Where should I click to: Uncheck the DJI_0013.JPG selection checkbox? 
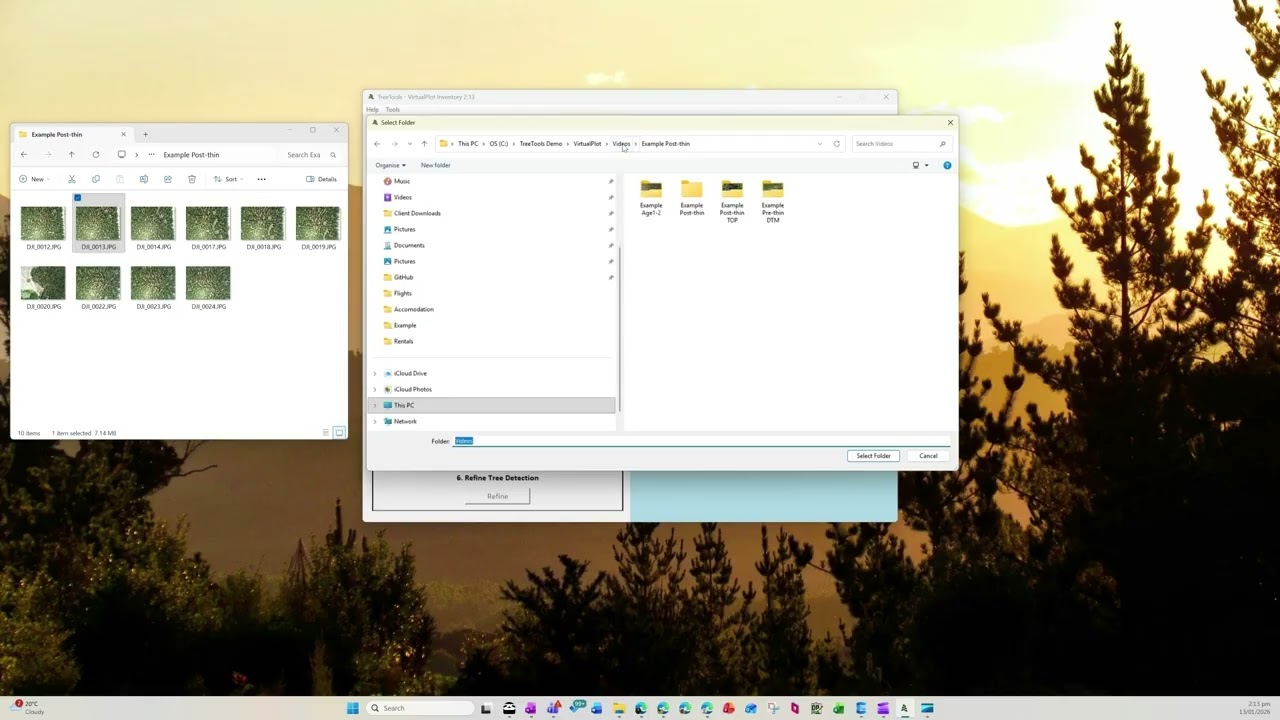pyautogui.click(x=77, y=198)
